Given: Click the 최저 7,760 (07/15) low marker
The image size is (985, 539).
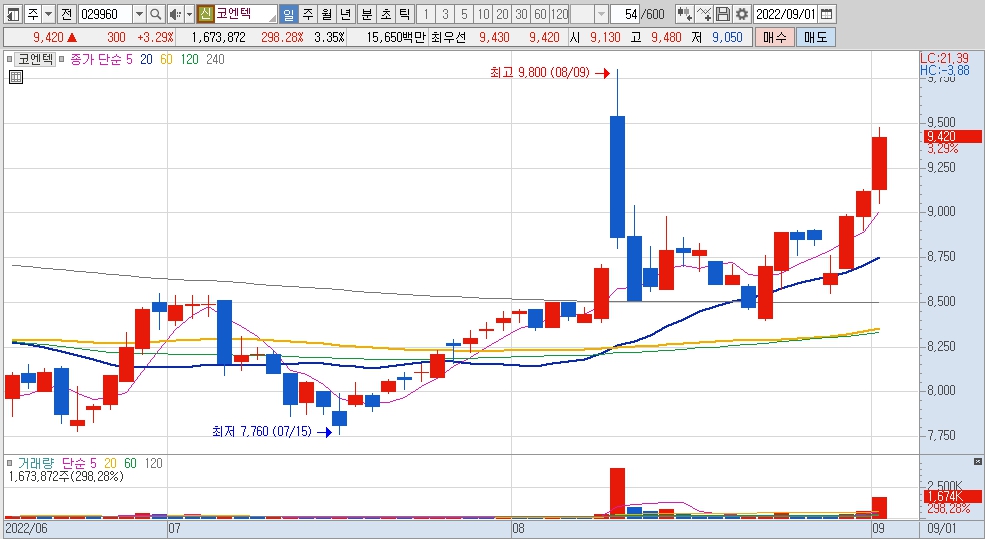Looking at the screenshot, I should click(x=271, y=432).
